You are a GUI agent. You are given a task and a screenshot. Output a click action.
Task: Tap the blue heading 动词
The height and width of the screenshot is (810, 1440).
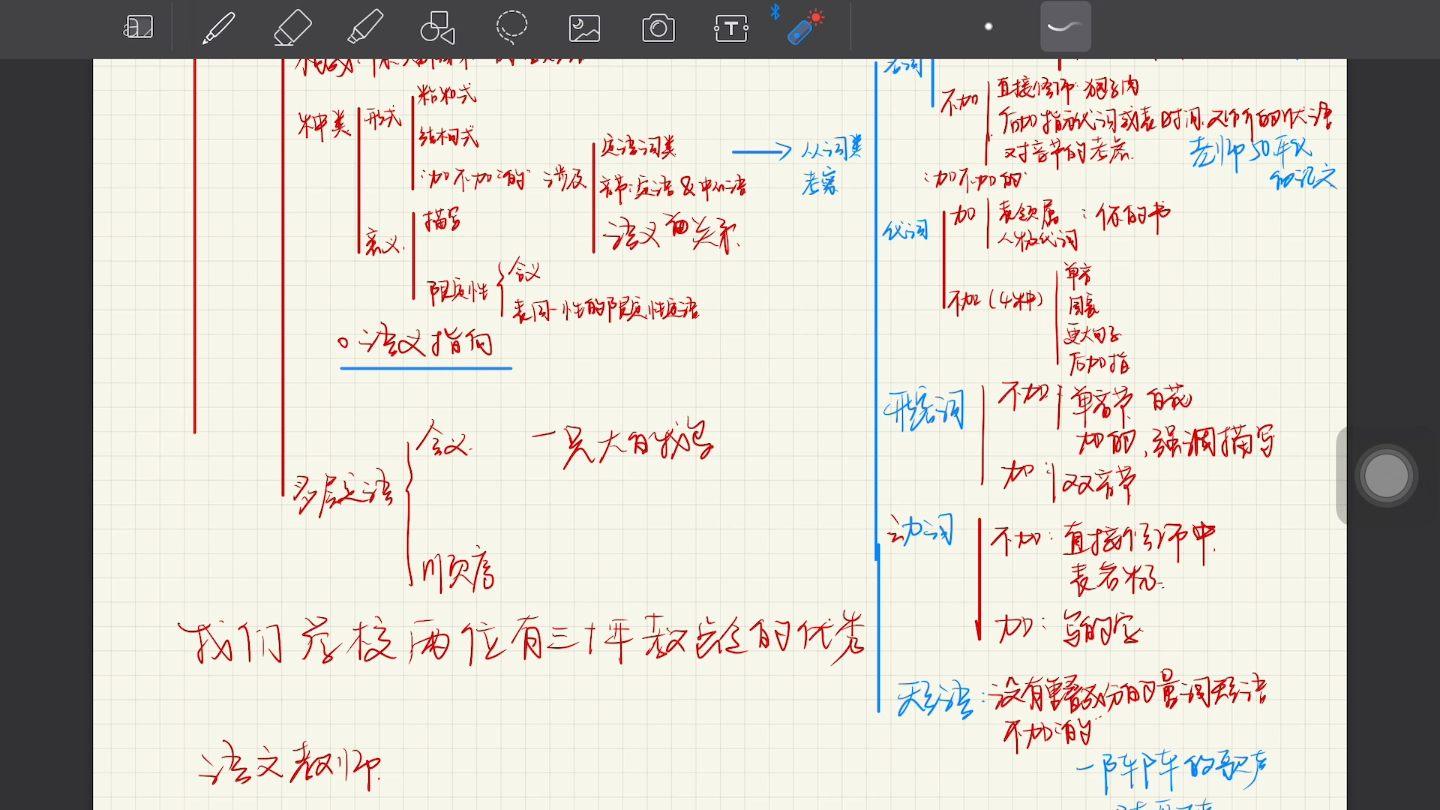point(921,530)
